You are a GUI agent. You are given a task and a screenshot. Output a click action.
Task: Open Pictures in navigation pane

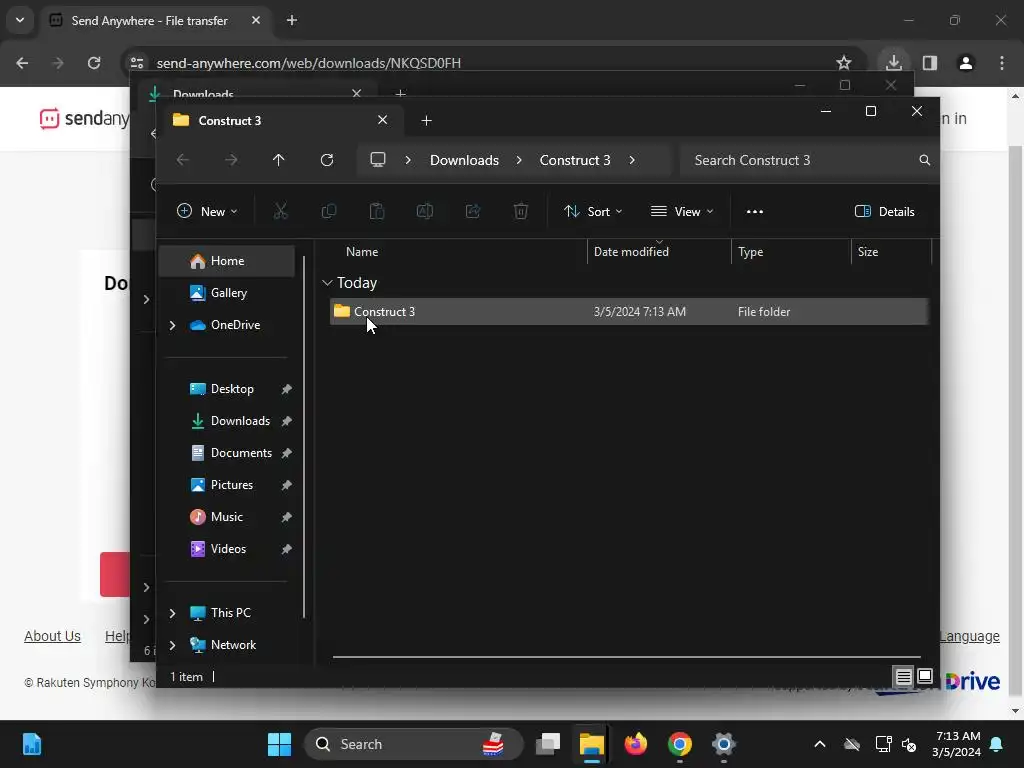(227, 485)
